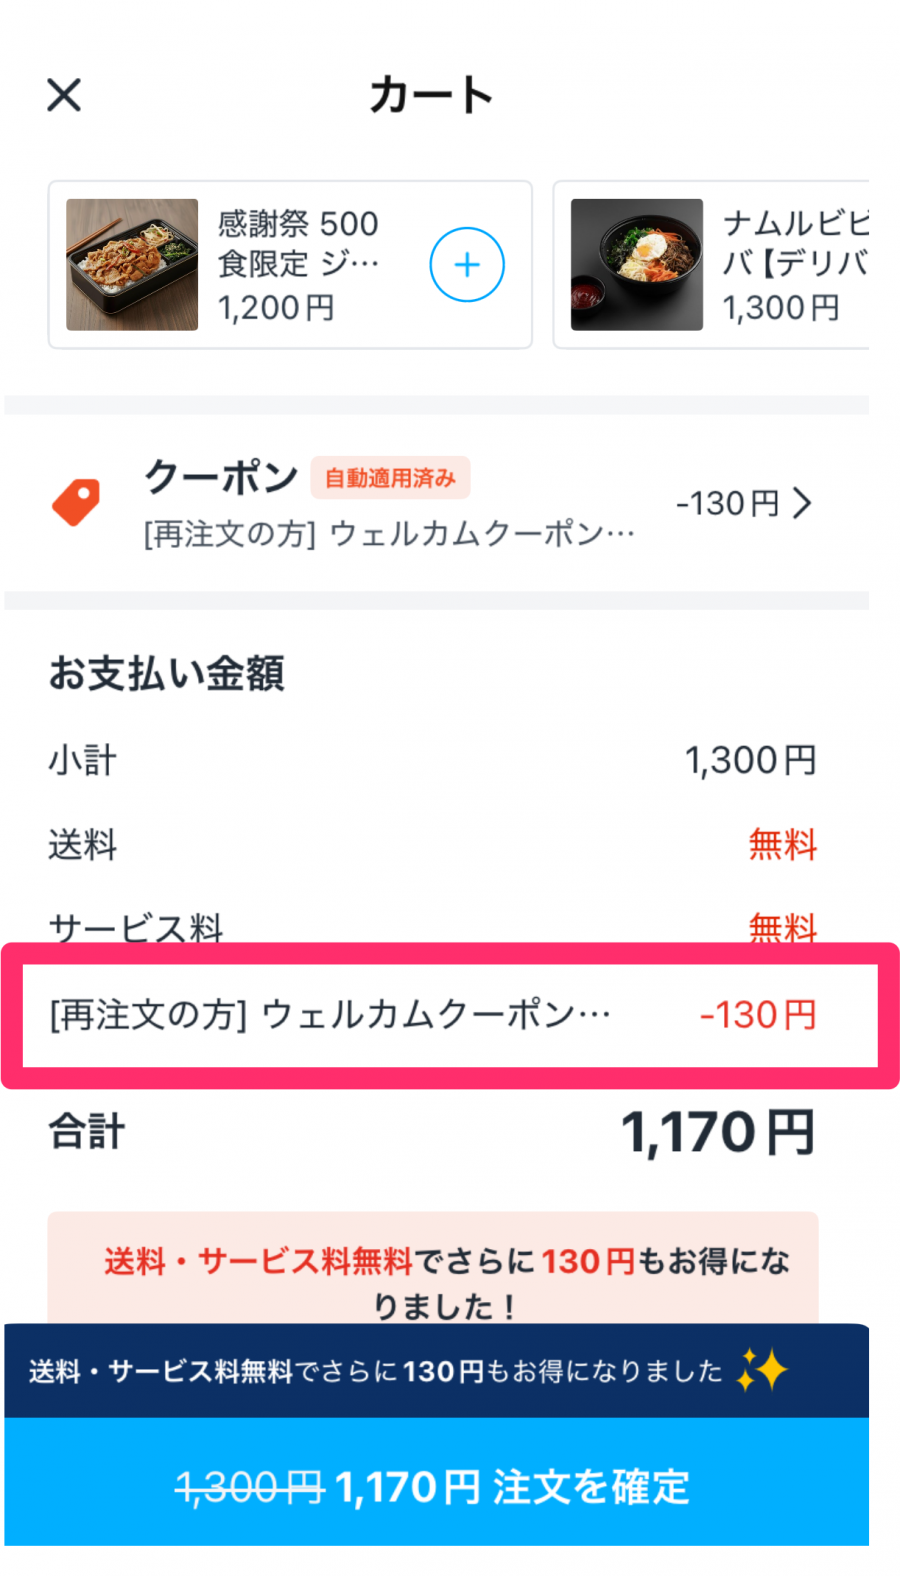Close the cart with the X icon
The width and height of the screenshot is (900, 1576).
[64, 96]
